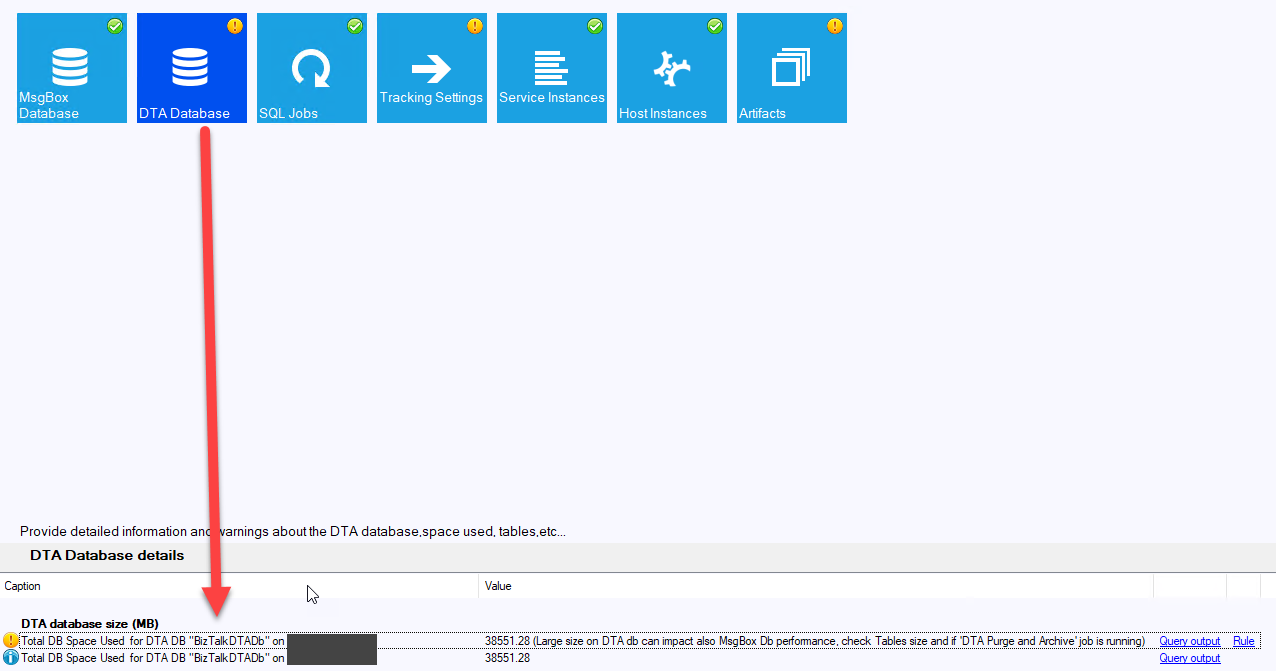Screen dimensions: 1276x671
Task: Click the Rule link
Action: (1243, 641)
